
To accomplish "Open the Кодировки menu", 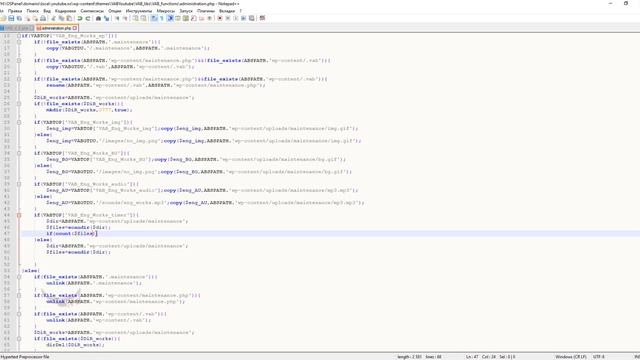I will tap(65, 11).
